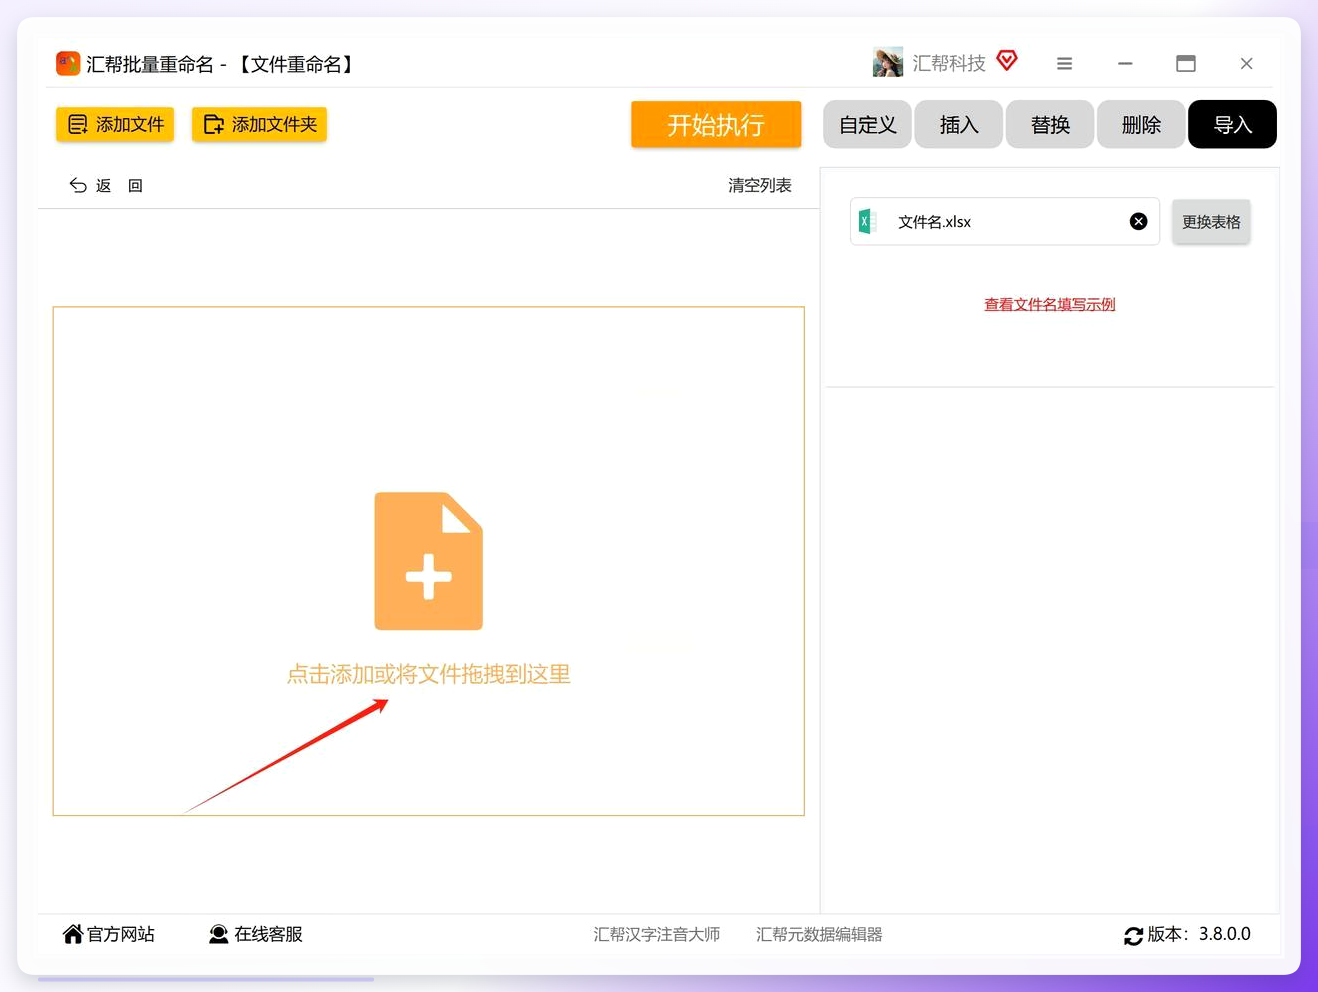Click the 添加文件 button
Image resolution: width=1318 pixels, height=992 pixels.
tap(115, 125)
